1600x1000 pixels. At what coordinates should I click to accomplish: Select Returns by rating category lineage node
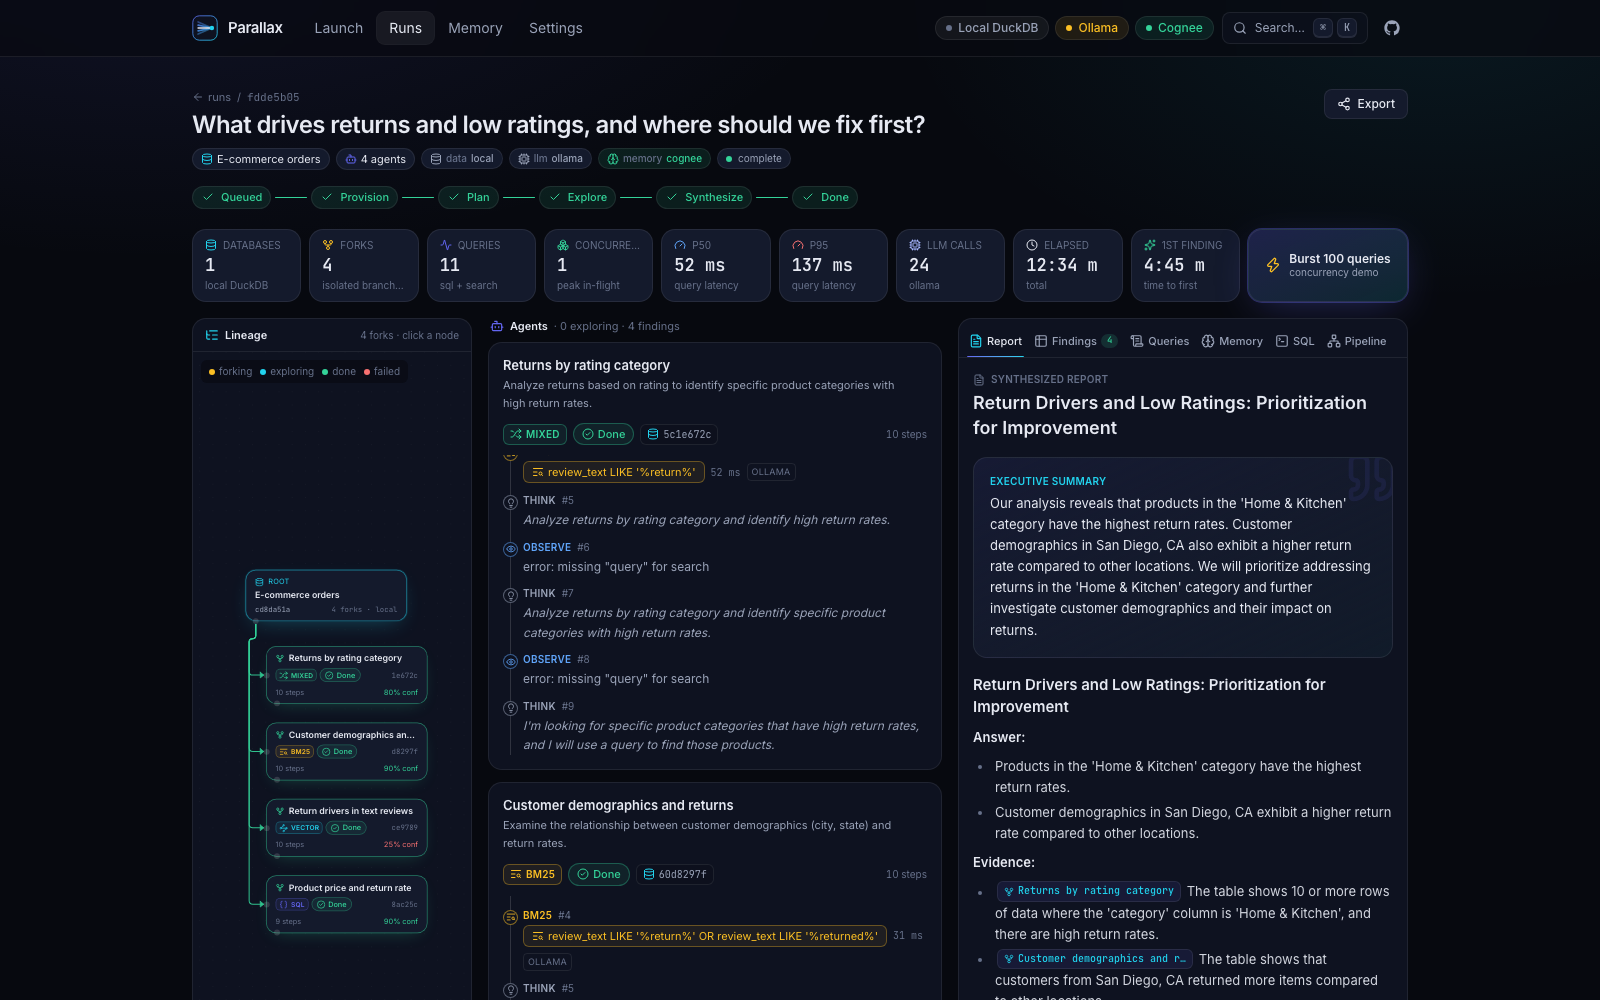[347, 675]
